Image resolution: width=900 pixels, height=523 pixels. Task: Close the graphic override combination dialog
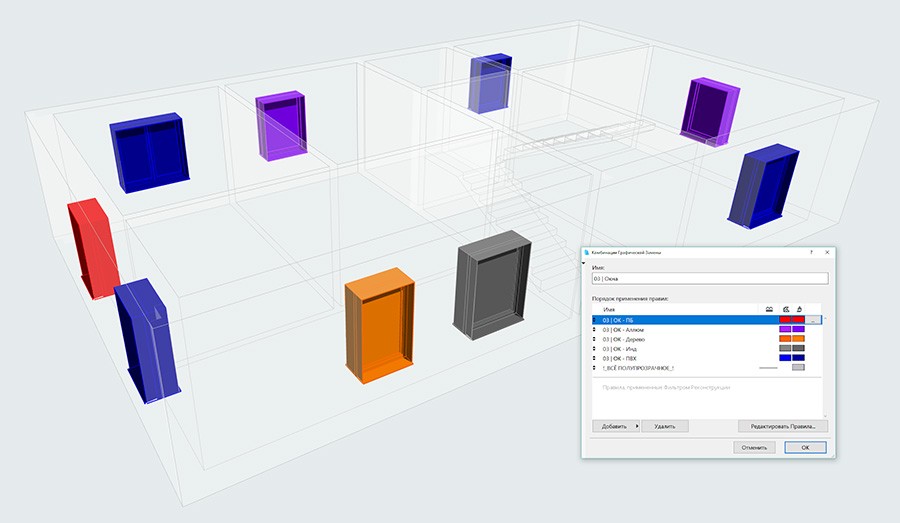pos(827,252)
